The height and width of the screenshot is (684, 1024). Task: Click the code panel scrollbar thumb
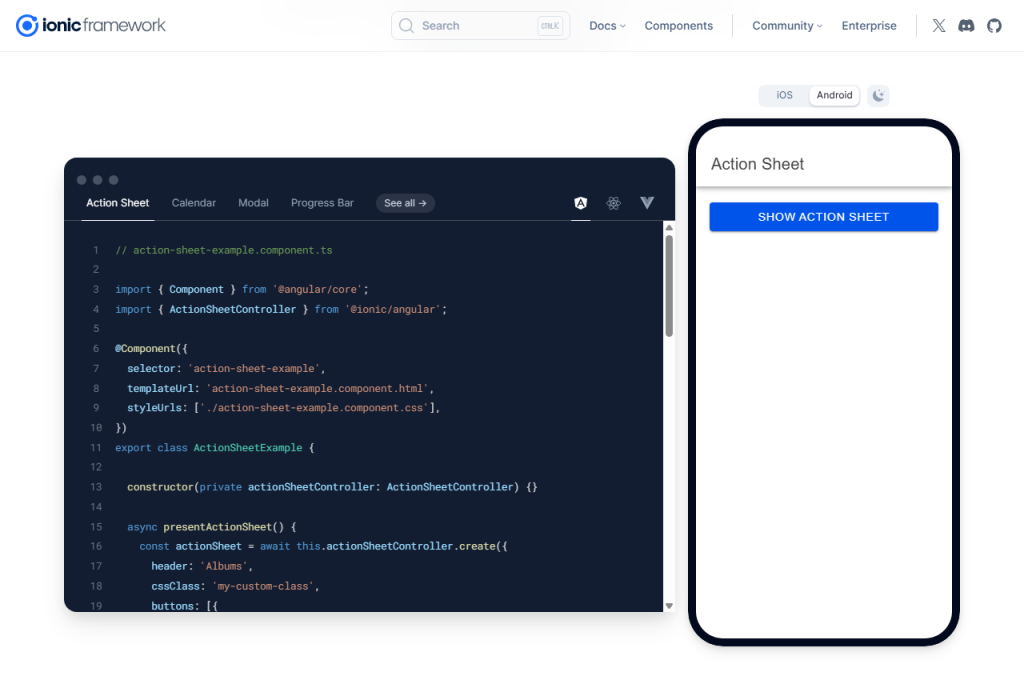point(669,286)
